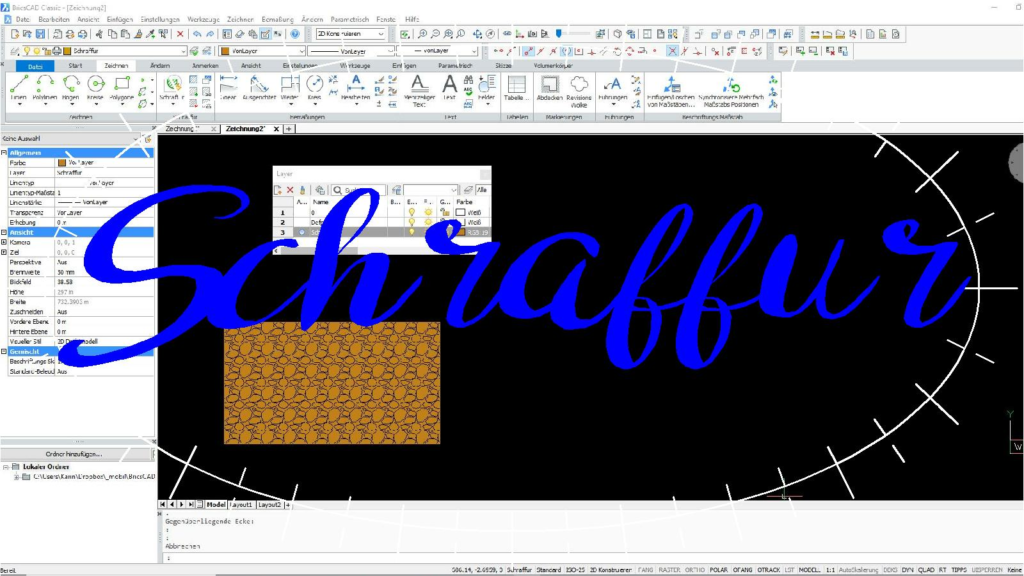Click the new document toolbar icon
1024x576 pixels.
tap(14, 34)
